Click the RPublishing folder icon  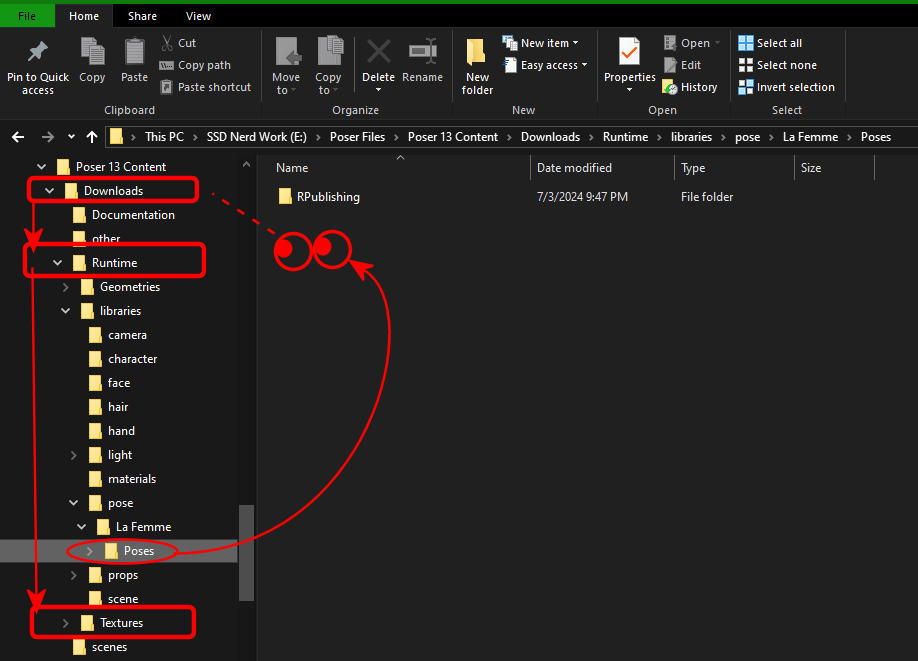tap(285, 196)
